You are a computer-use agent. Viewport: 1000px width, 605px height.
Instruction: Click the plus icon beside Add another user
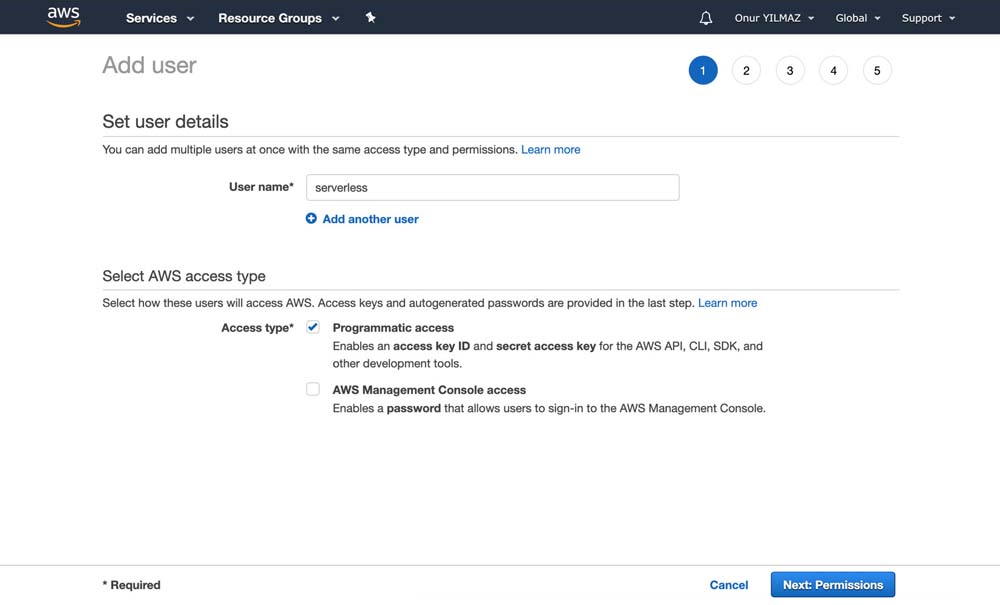tap(311, 219)
